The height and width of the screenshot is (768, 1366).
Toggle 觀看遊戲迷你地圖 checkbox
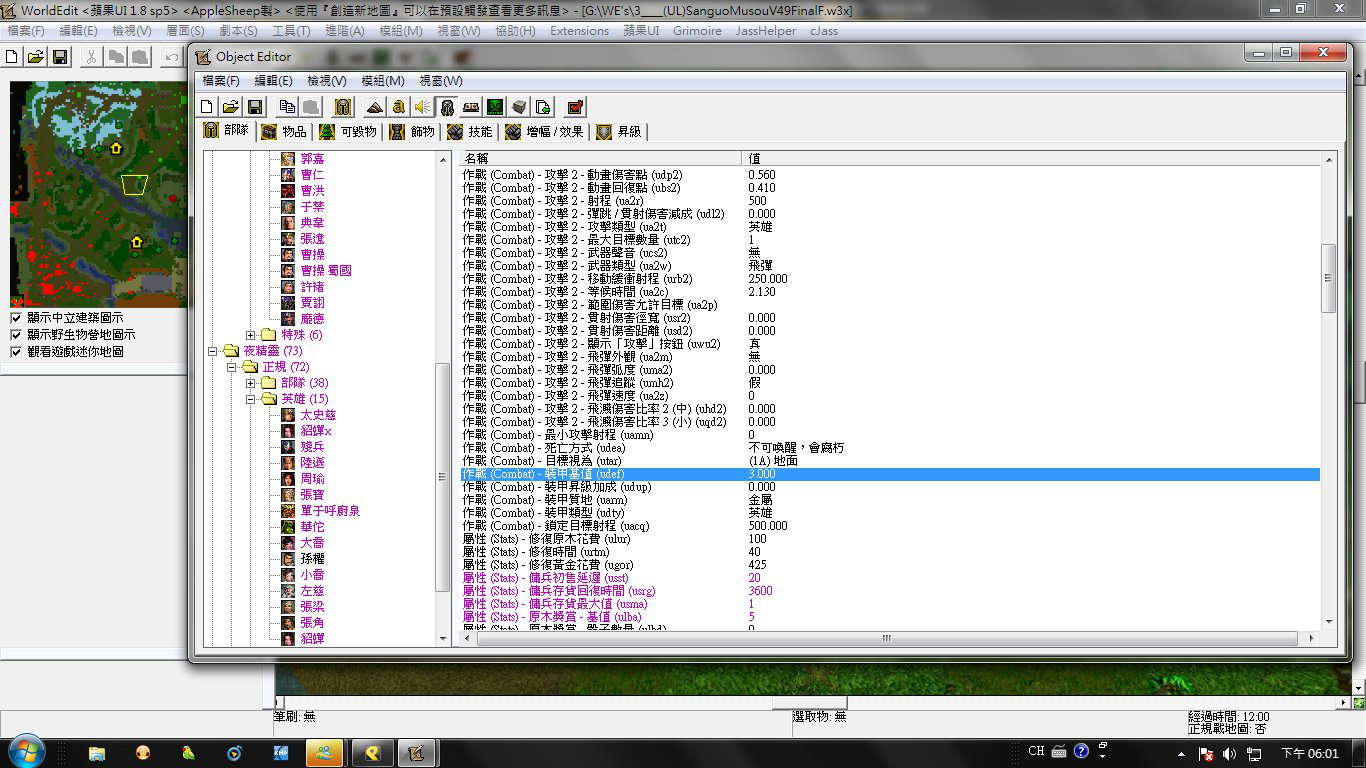click(16, 352)
